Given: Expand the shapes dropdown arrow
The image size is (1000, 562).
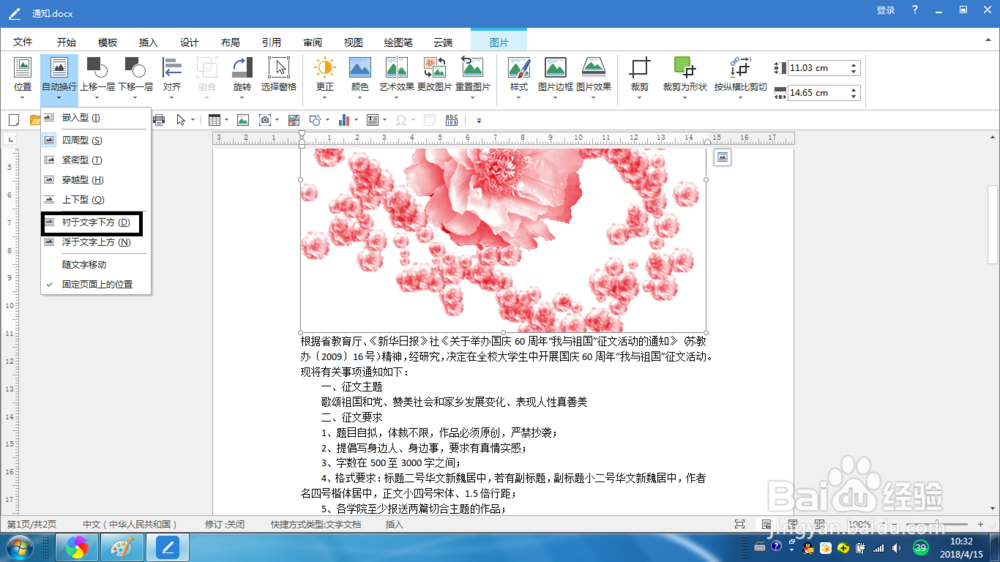Looking at the screenshot, I should [327, 120].
